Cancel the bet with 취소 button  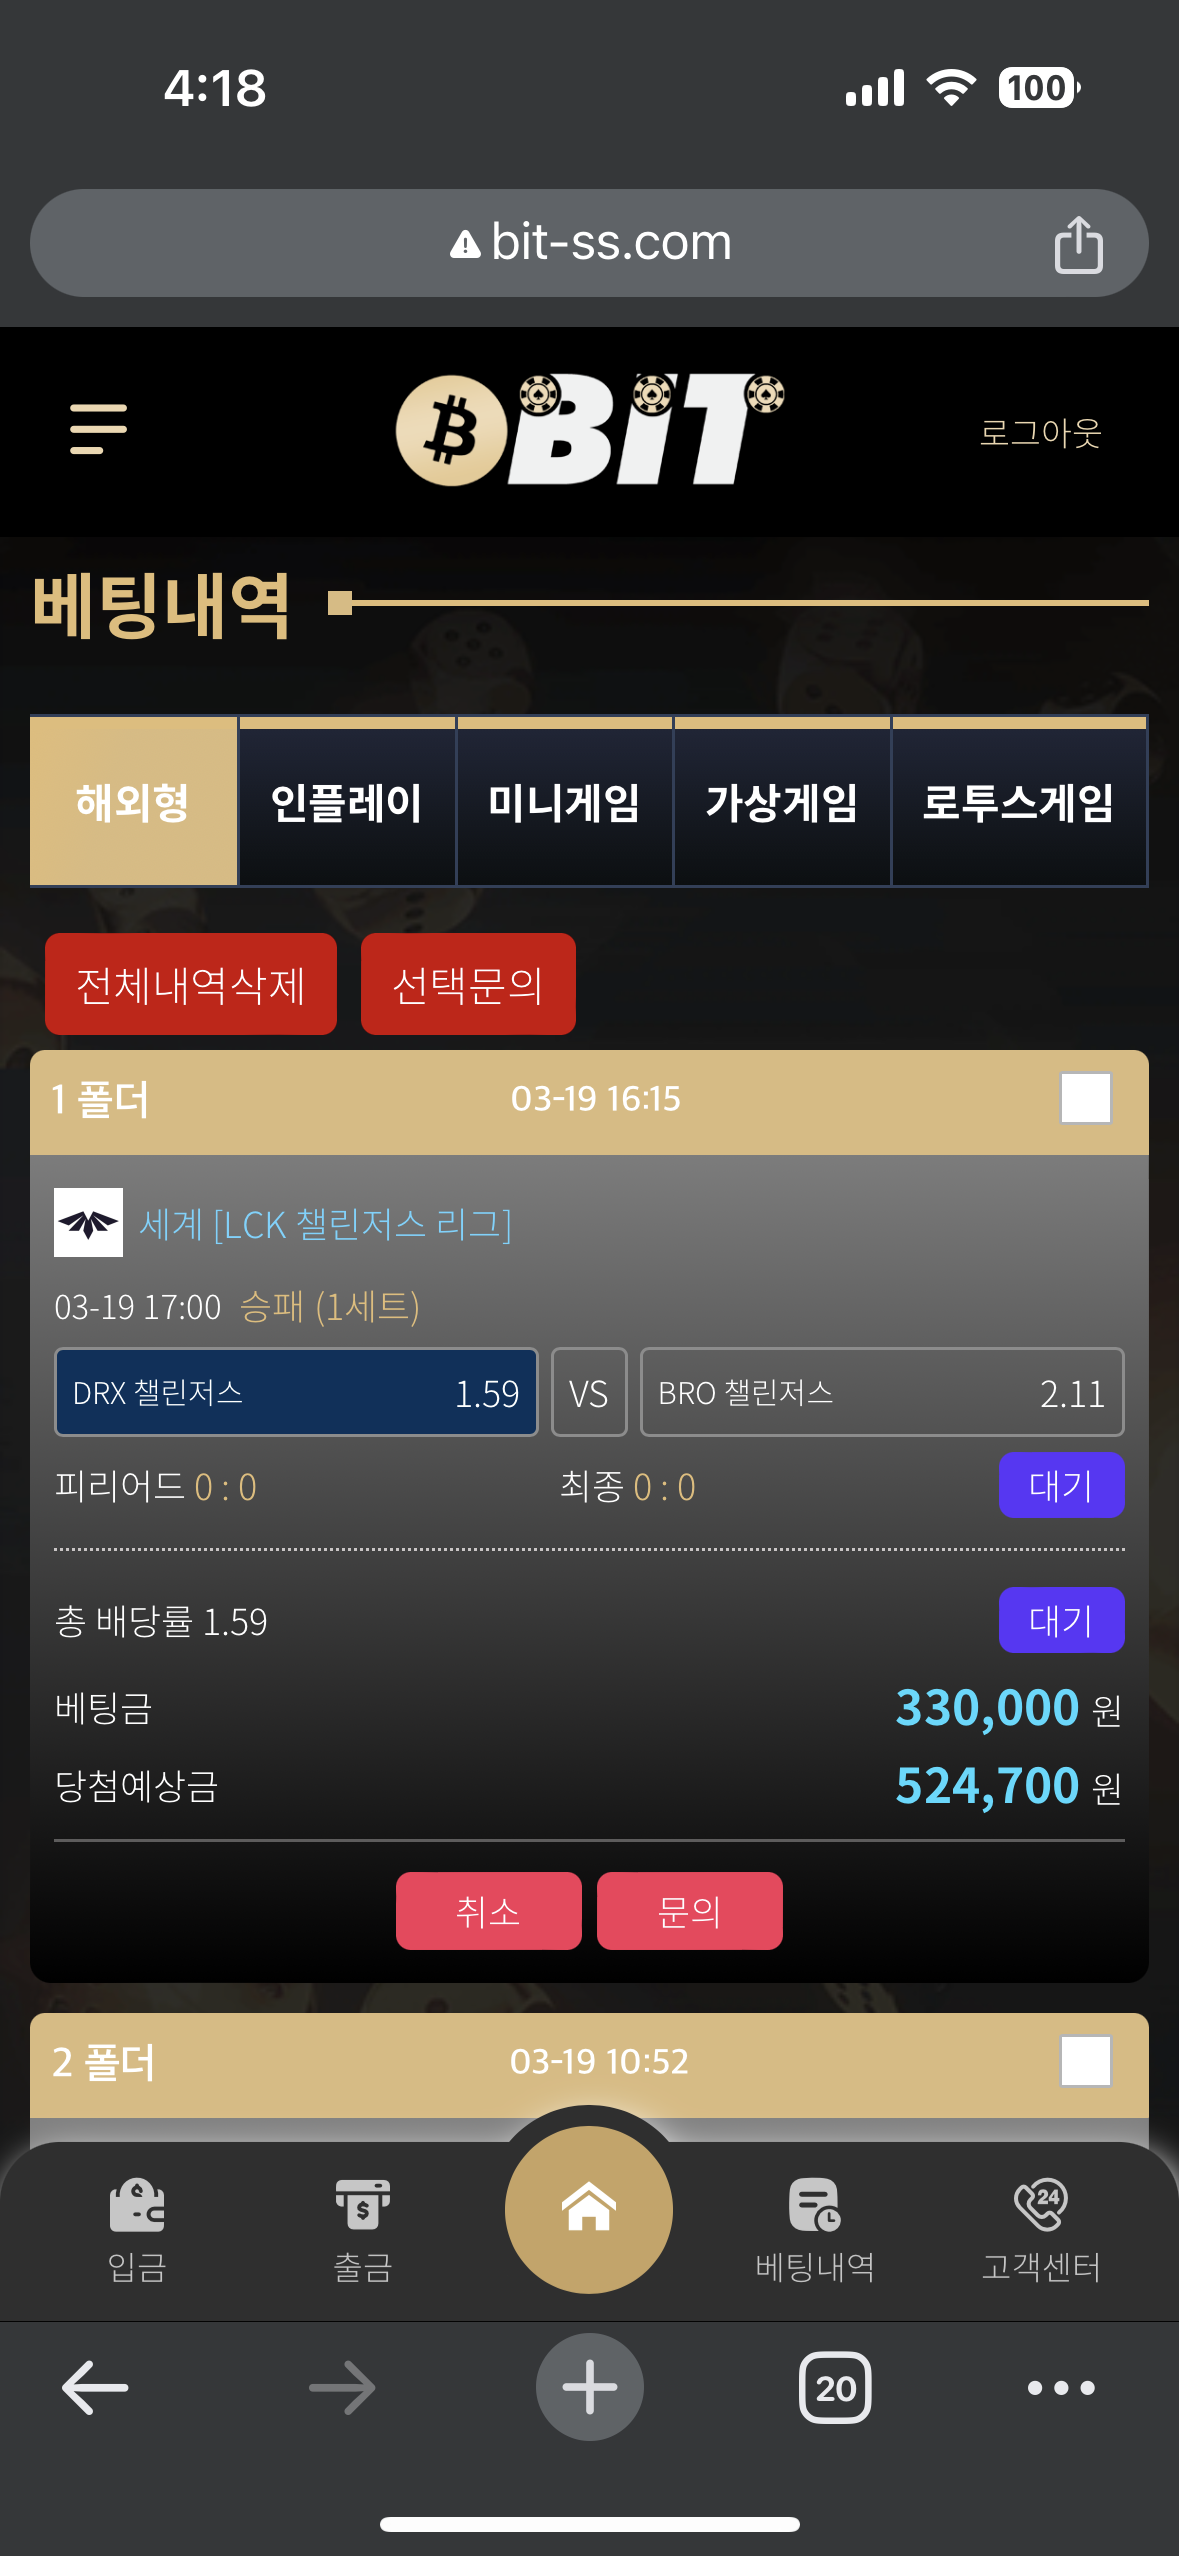point(489,1911)
